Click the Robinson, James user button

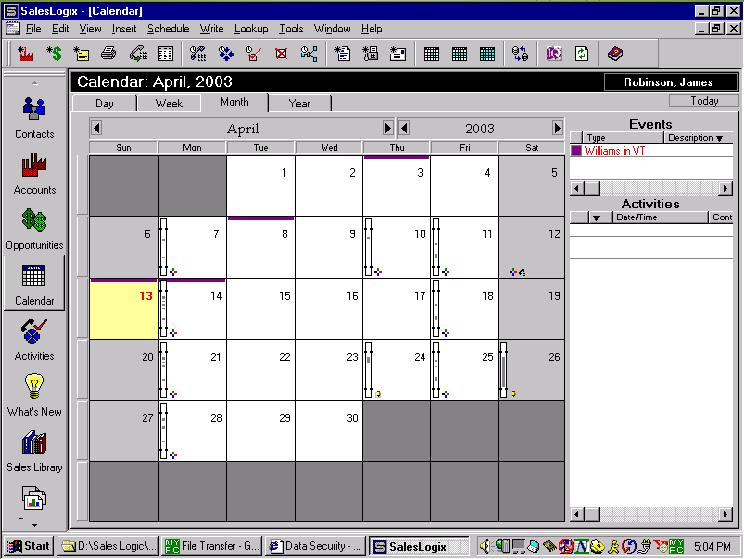(x=670, y=82)
